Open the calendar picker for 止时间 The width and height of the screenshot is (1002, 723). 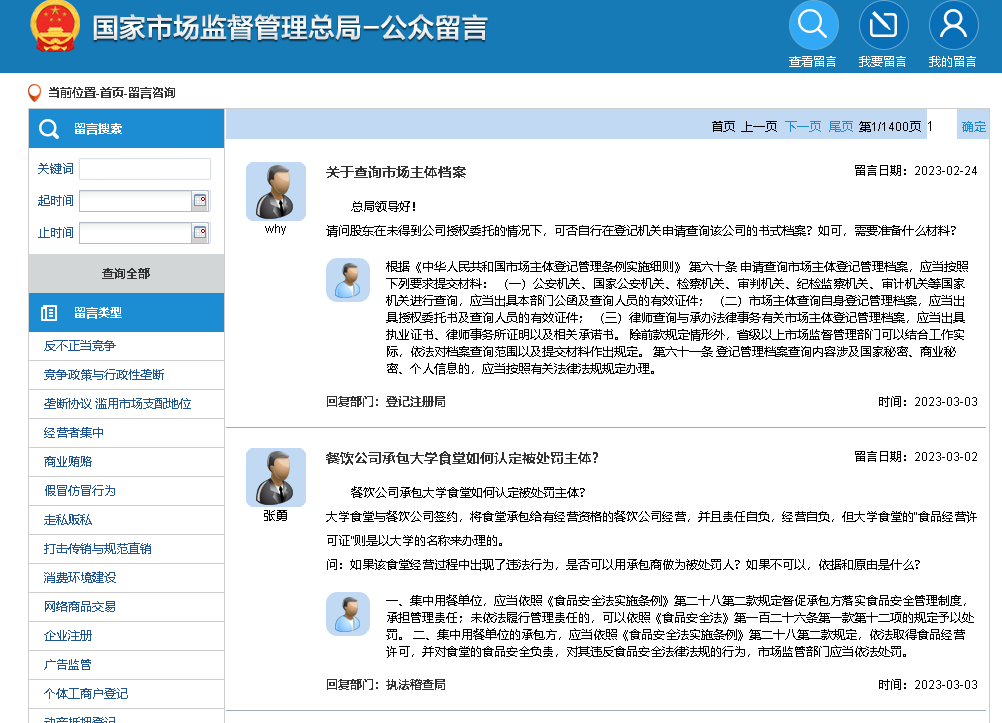(x=202, y=230)
